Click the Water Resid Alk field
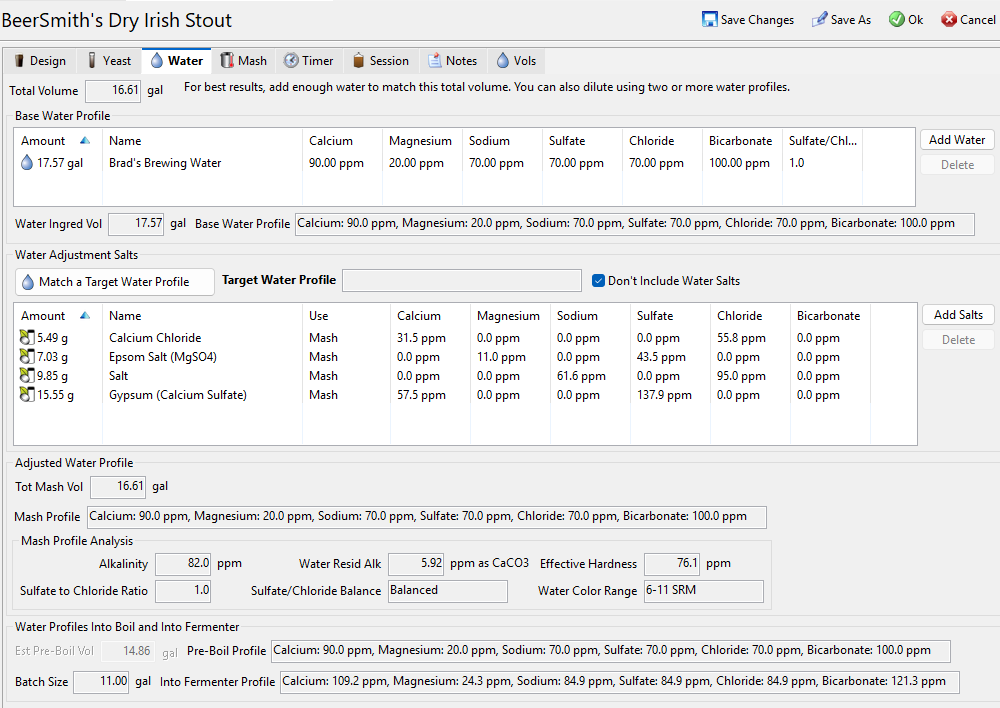The width and height of the screenshot is (1000, 708). (x=416, y=564)
